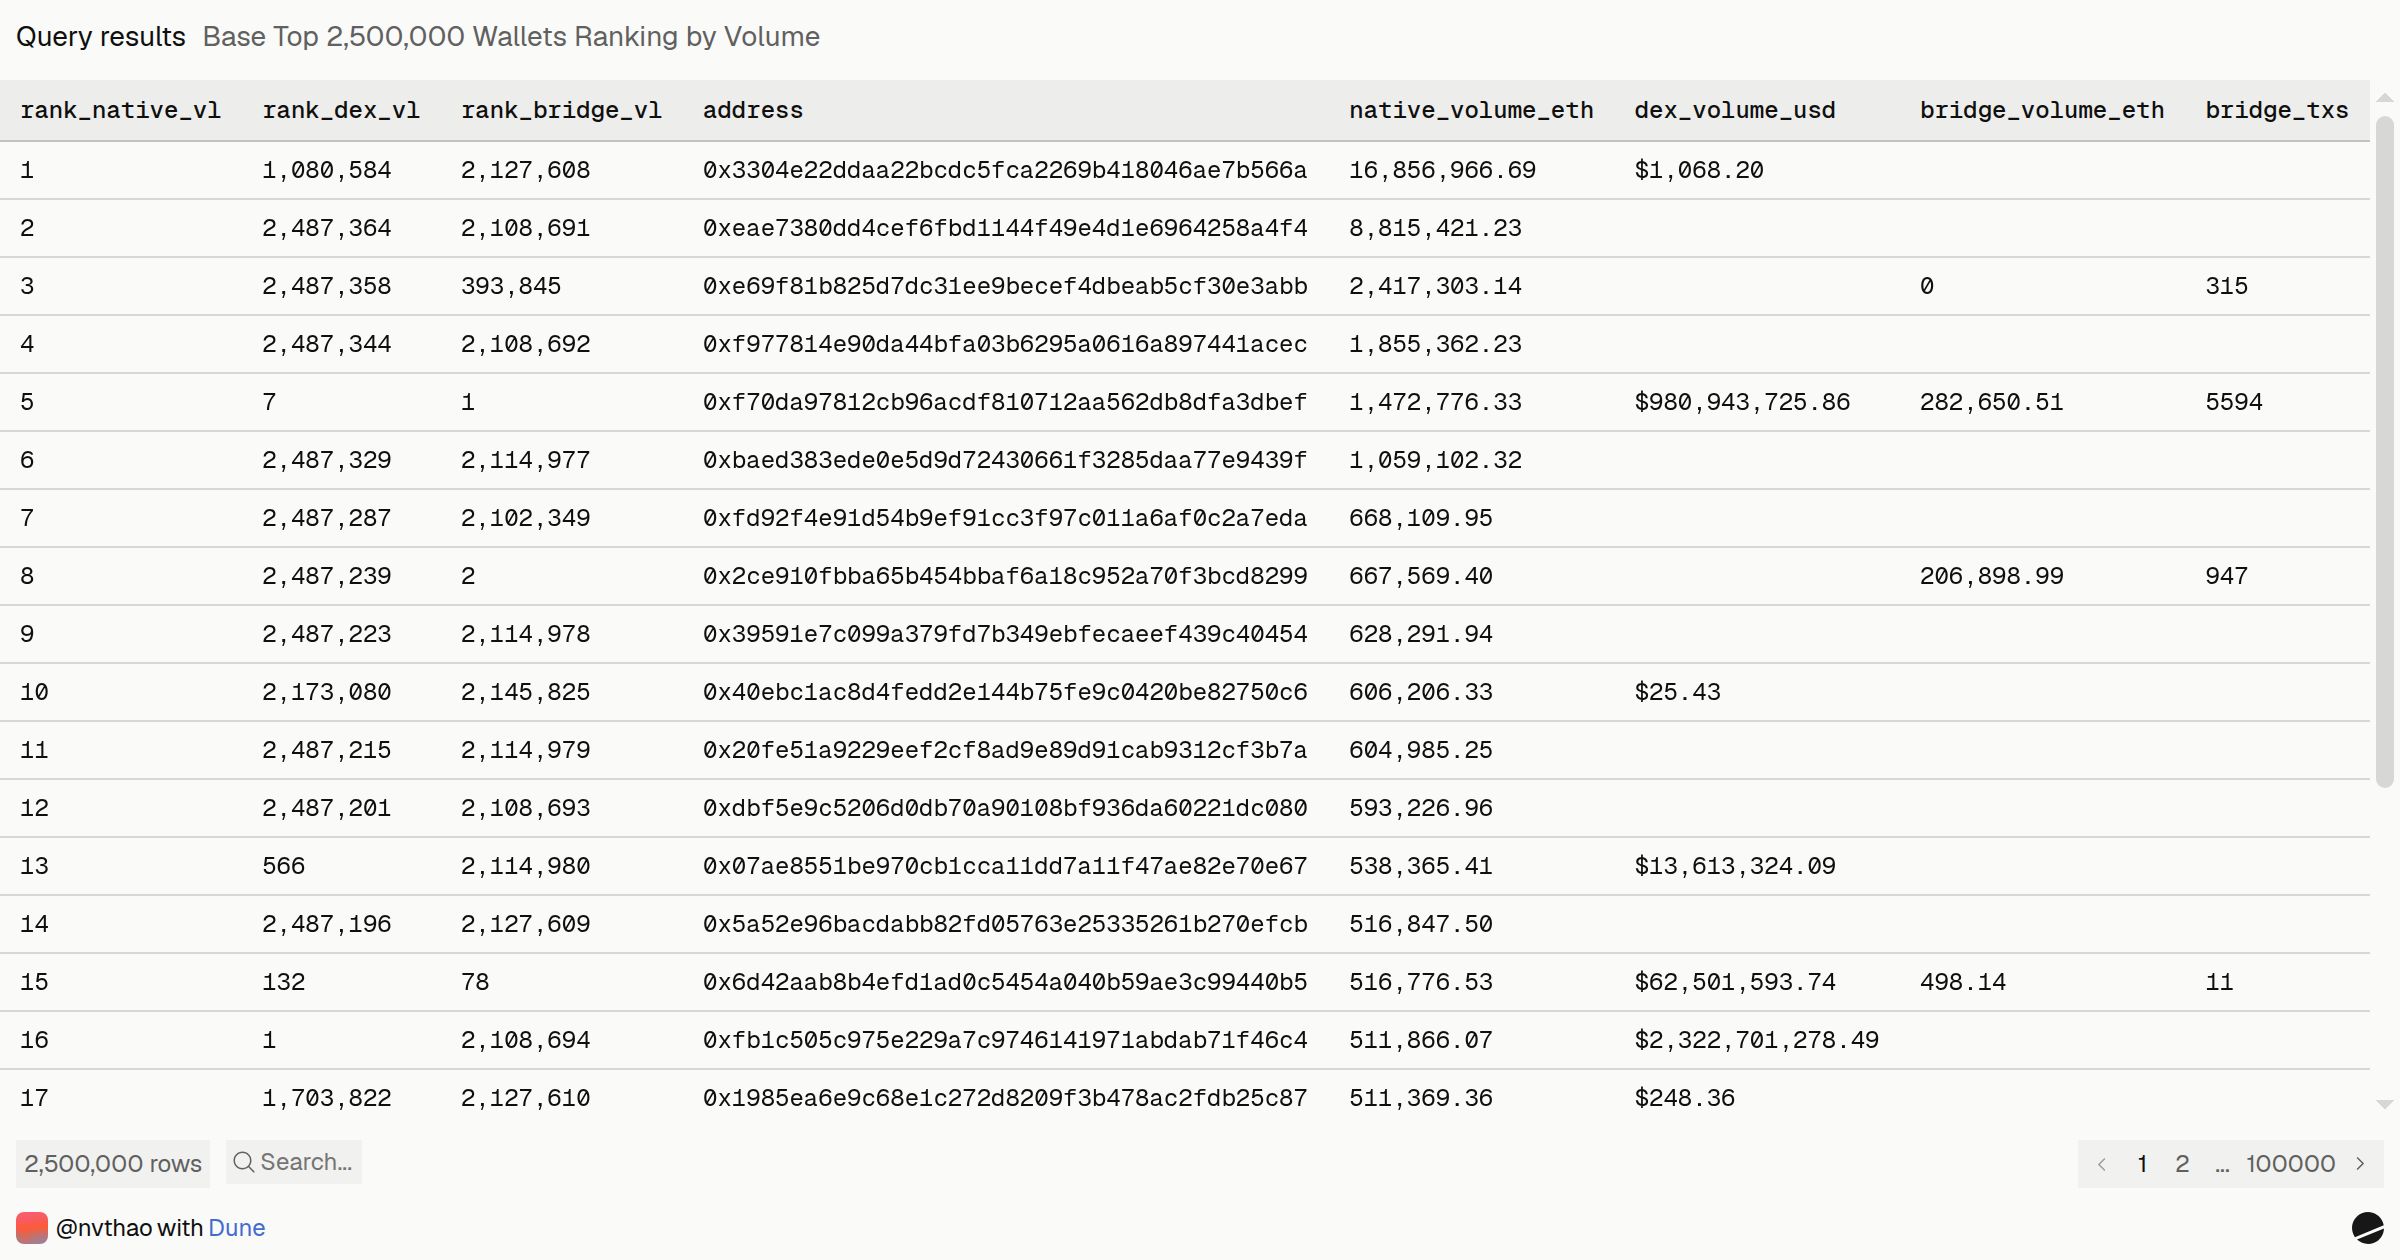This screenshot has height=1260, width=2400.
Task: Sort by bridge_volume_eth column header
Action: 2042,110
